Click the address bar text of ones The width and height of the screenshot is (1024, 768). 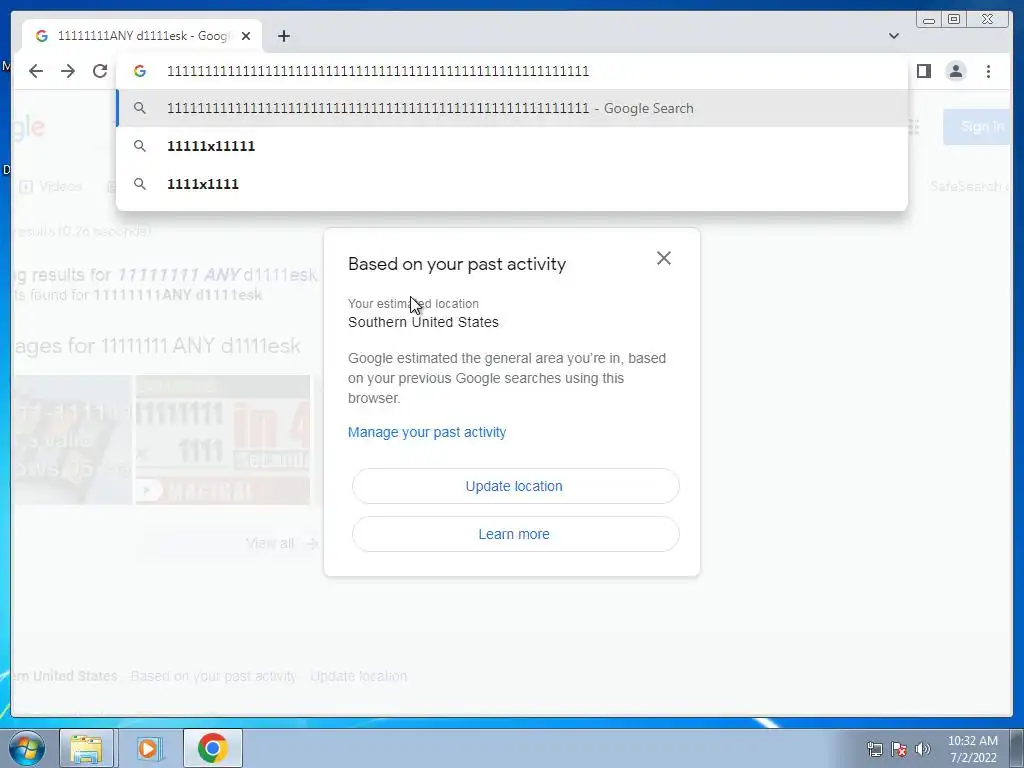[378, 71]
